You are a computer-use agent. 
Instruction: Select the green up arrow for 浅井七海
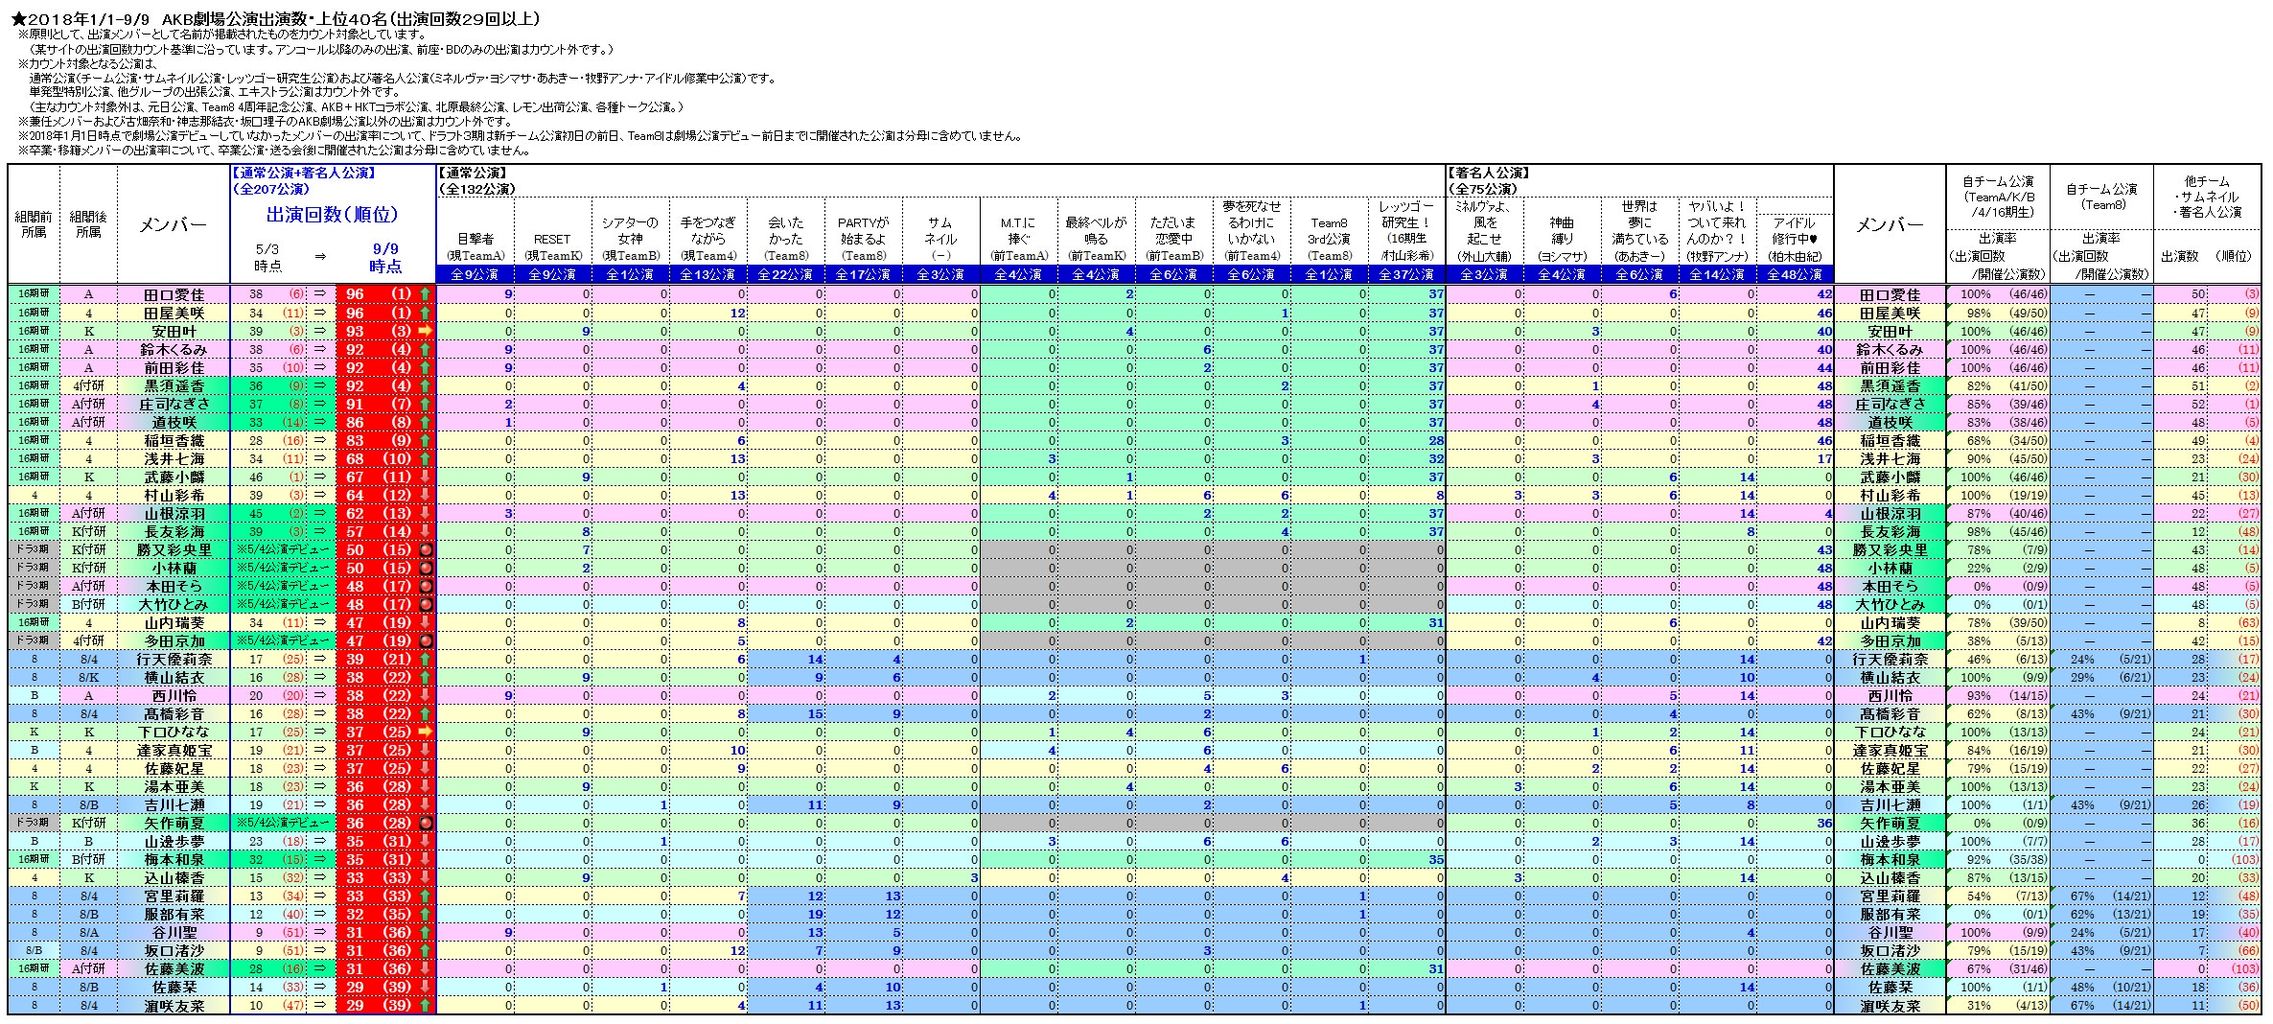point(425,458)
